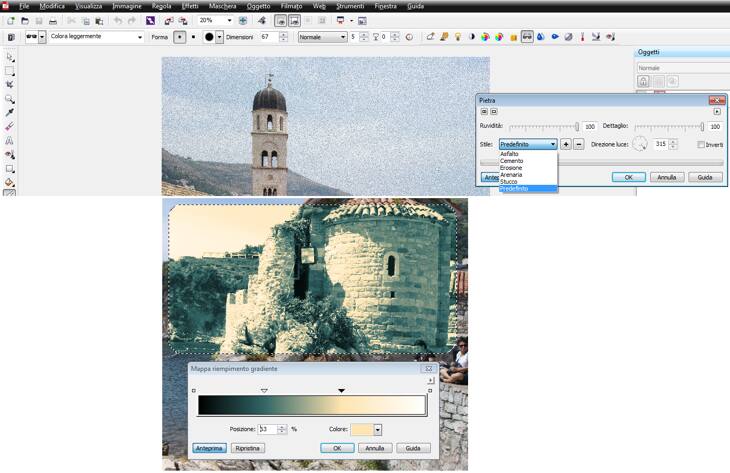This screenshot has width=730, height=473.
Task: Open the zoom level dropdown showing 20%
Action: (229, 20)
